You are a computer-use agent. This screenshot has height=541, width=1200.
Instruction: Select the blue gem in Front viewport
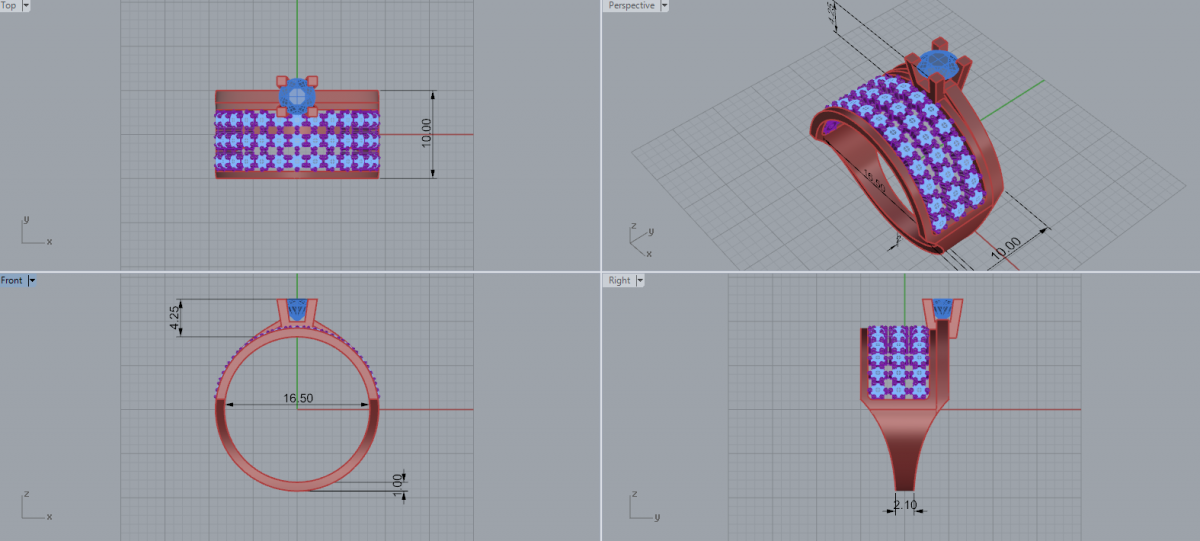pos(297,311)
